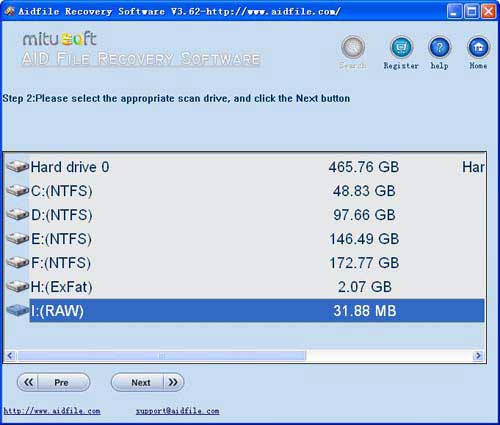This screenshot has width=500, height=425.
Task: Click the Aidfile title bar app icon
Action: [10, 11]
